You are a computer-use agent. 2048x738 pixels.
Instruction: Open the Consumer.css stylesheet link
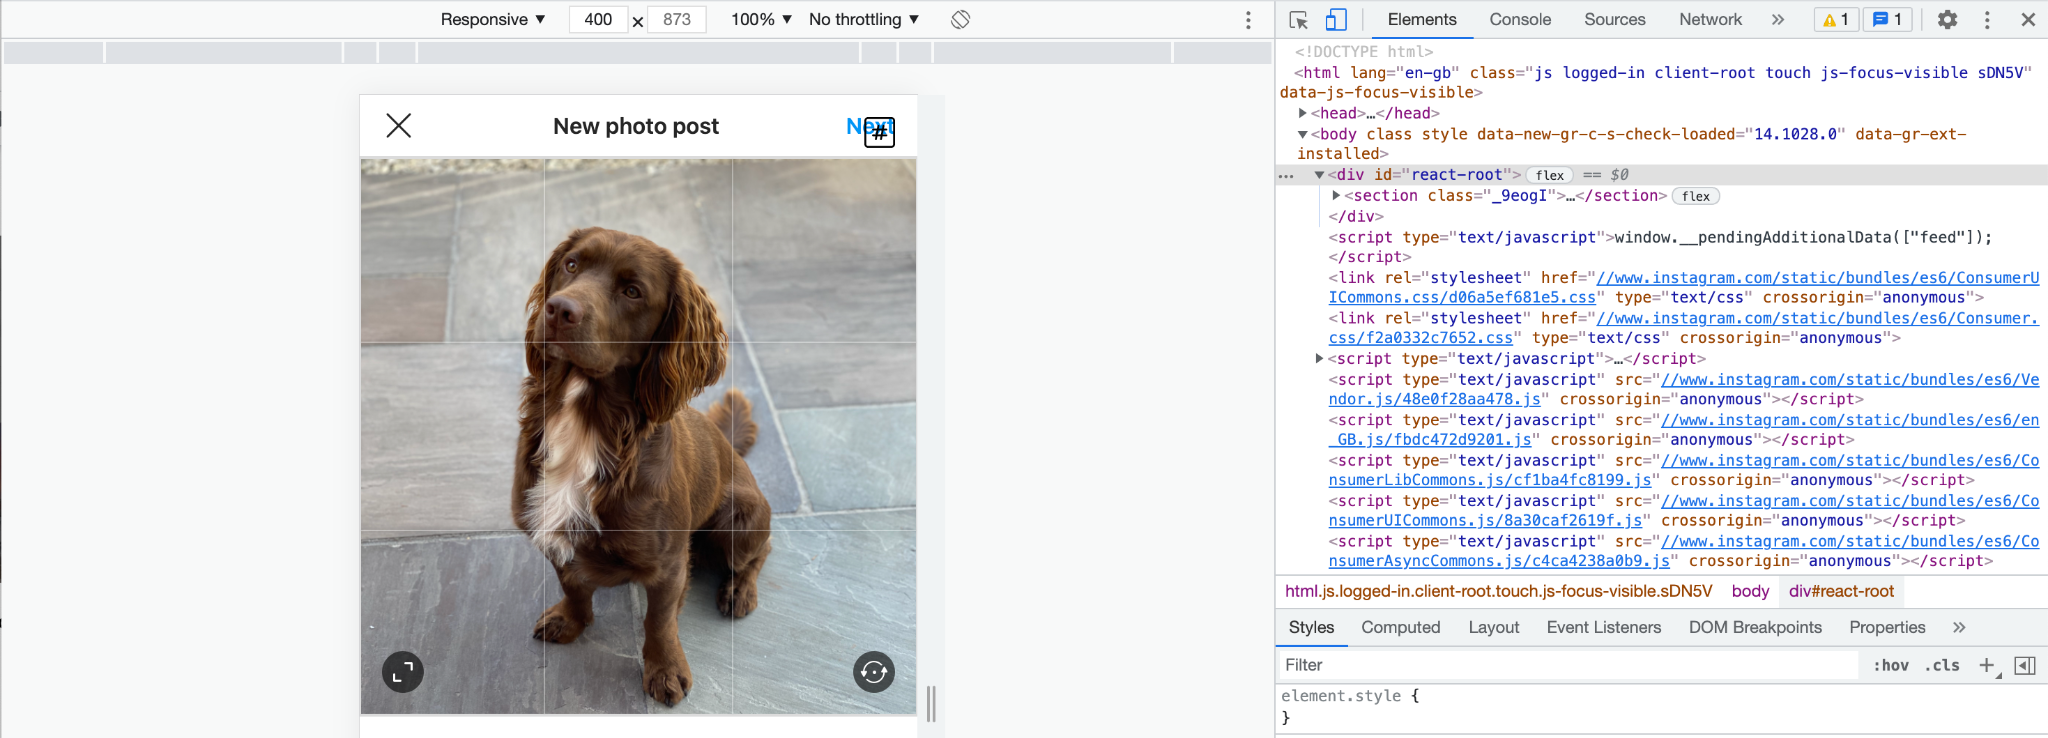(1684, 328)
